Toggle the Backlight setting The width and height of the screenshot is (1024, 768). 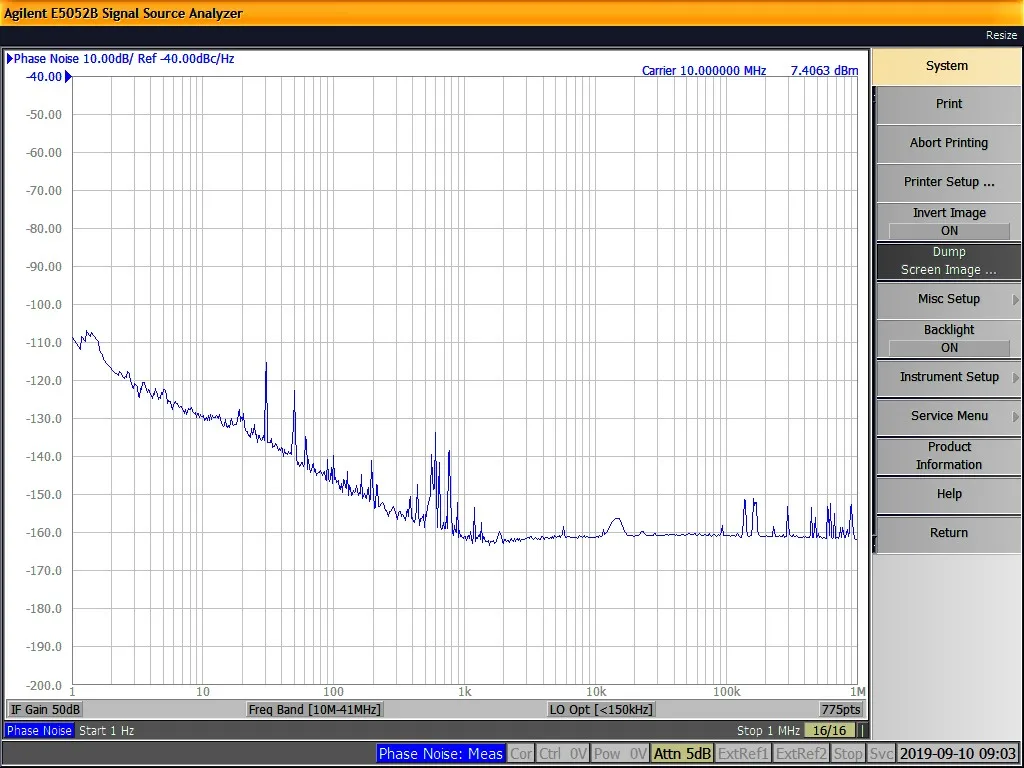[x=948, y=338]
